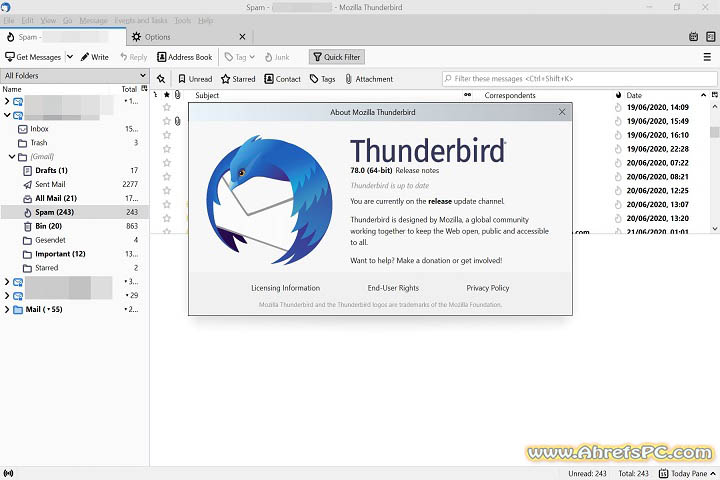720x480 pixels.
Task: Toggle the Unread quick filter
Action: [x=195, y=79]
